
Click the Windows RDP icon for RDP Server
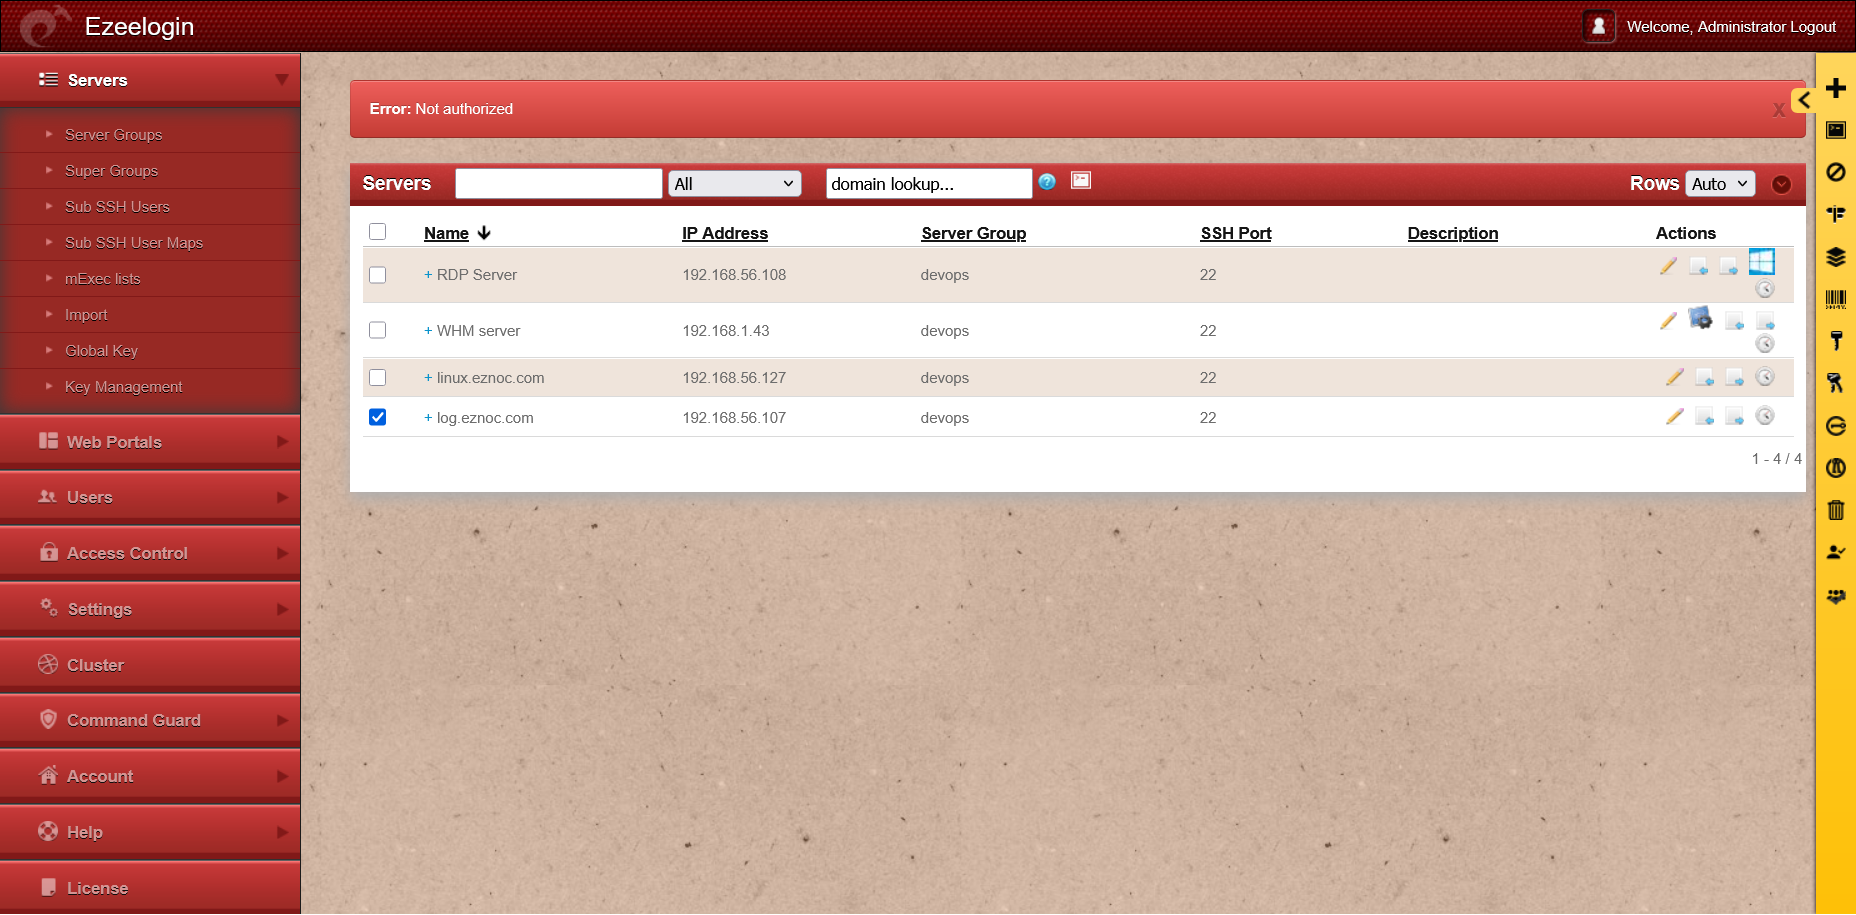coord(1761,262)
